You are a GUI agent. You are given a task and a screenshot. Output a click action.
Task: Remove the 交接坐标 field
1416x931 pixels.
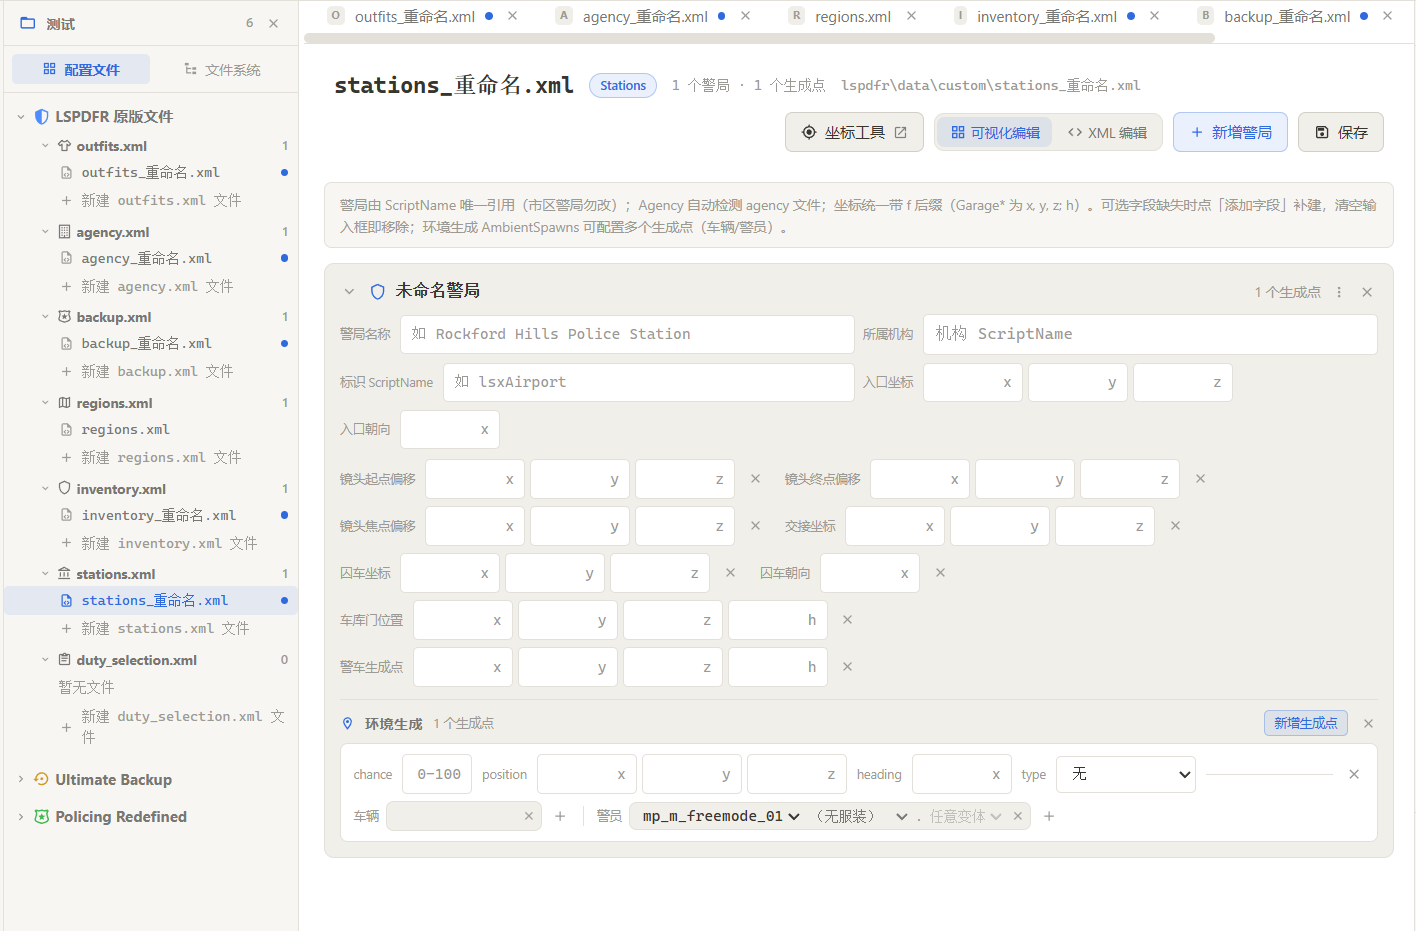pos(1176,526)
